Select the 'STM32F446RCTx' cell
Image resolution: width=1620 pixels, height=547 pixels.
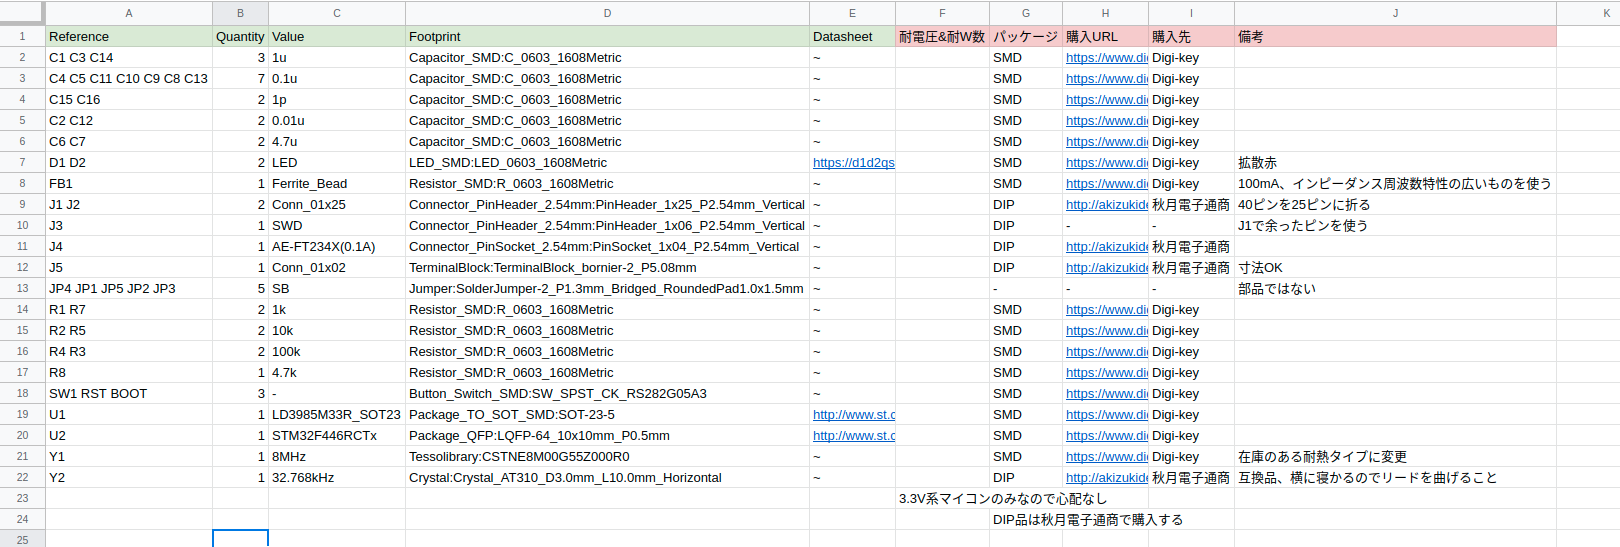(337, 435)
